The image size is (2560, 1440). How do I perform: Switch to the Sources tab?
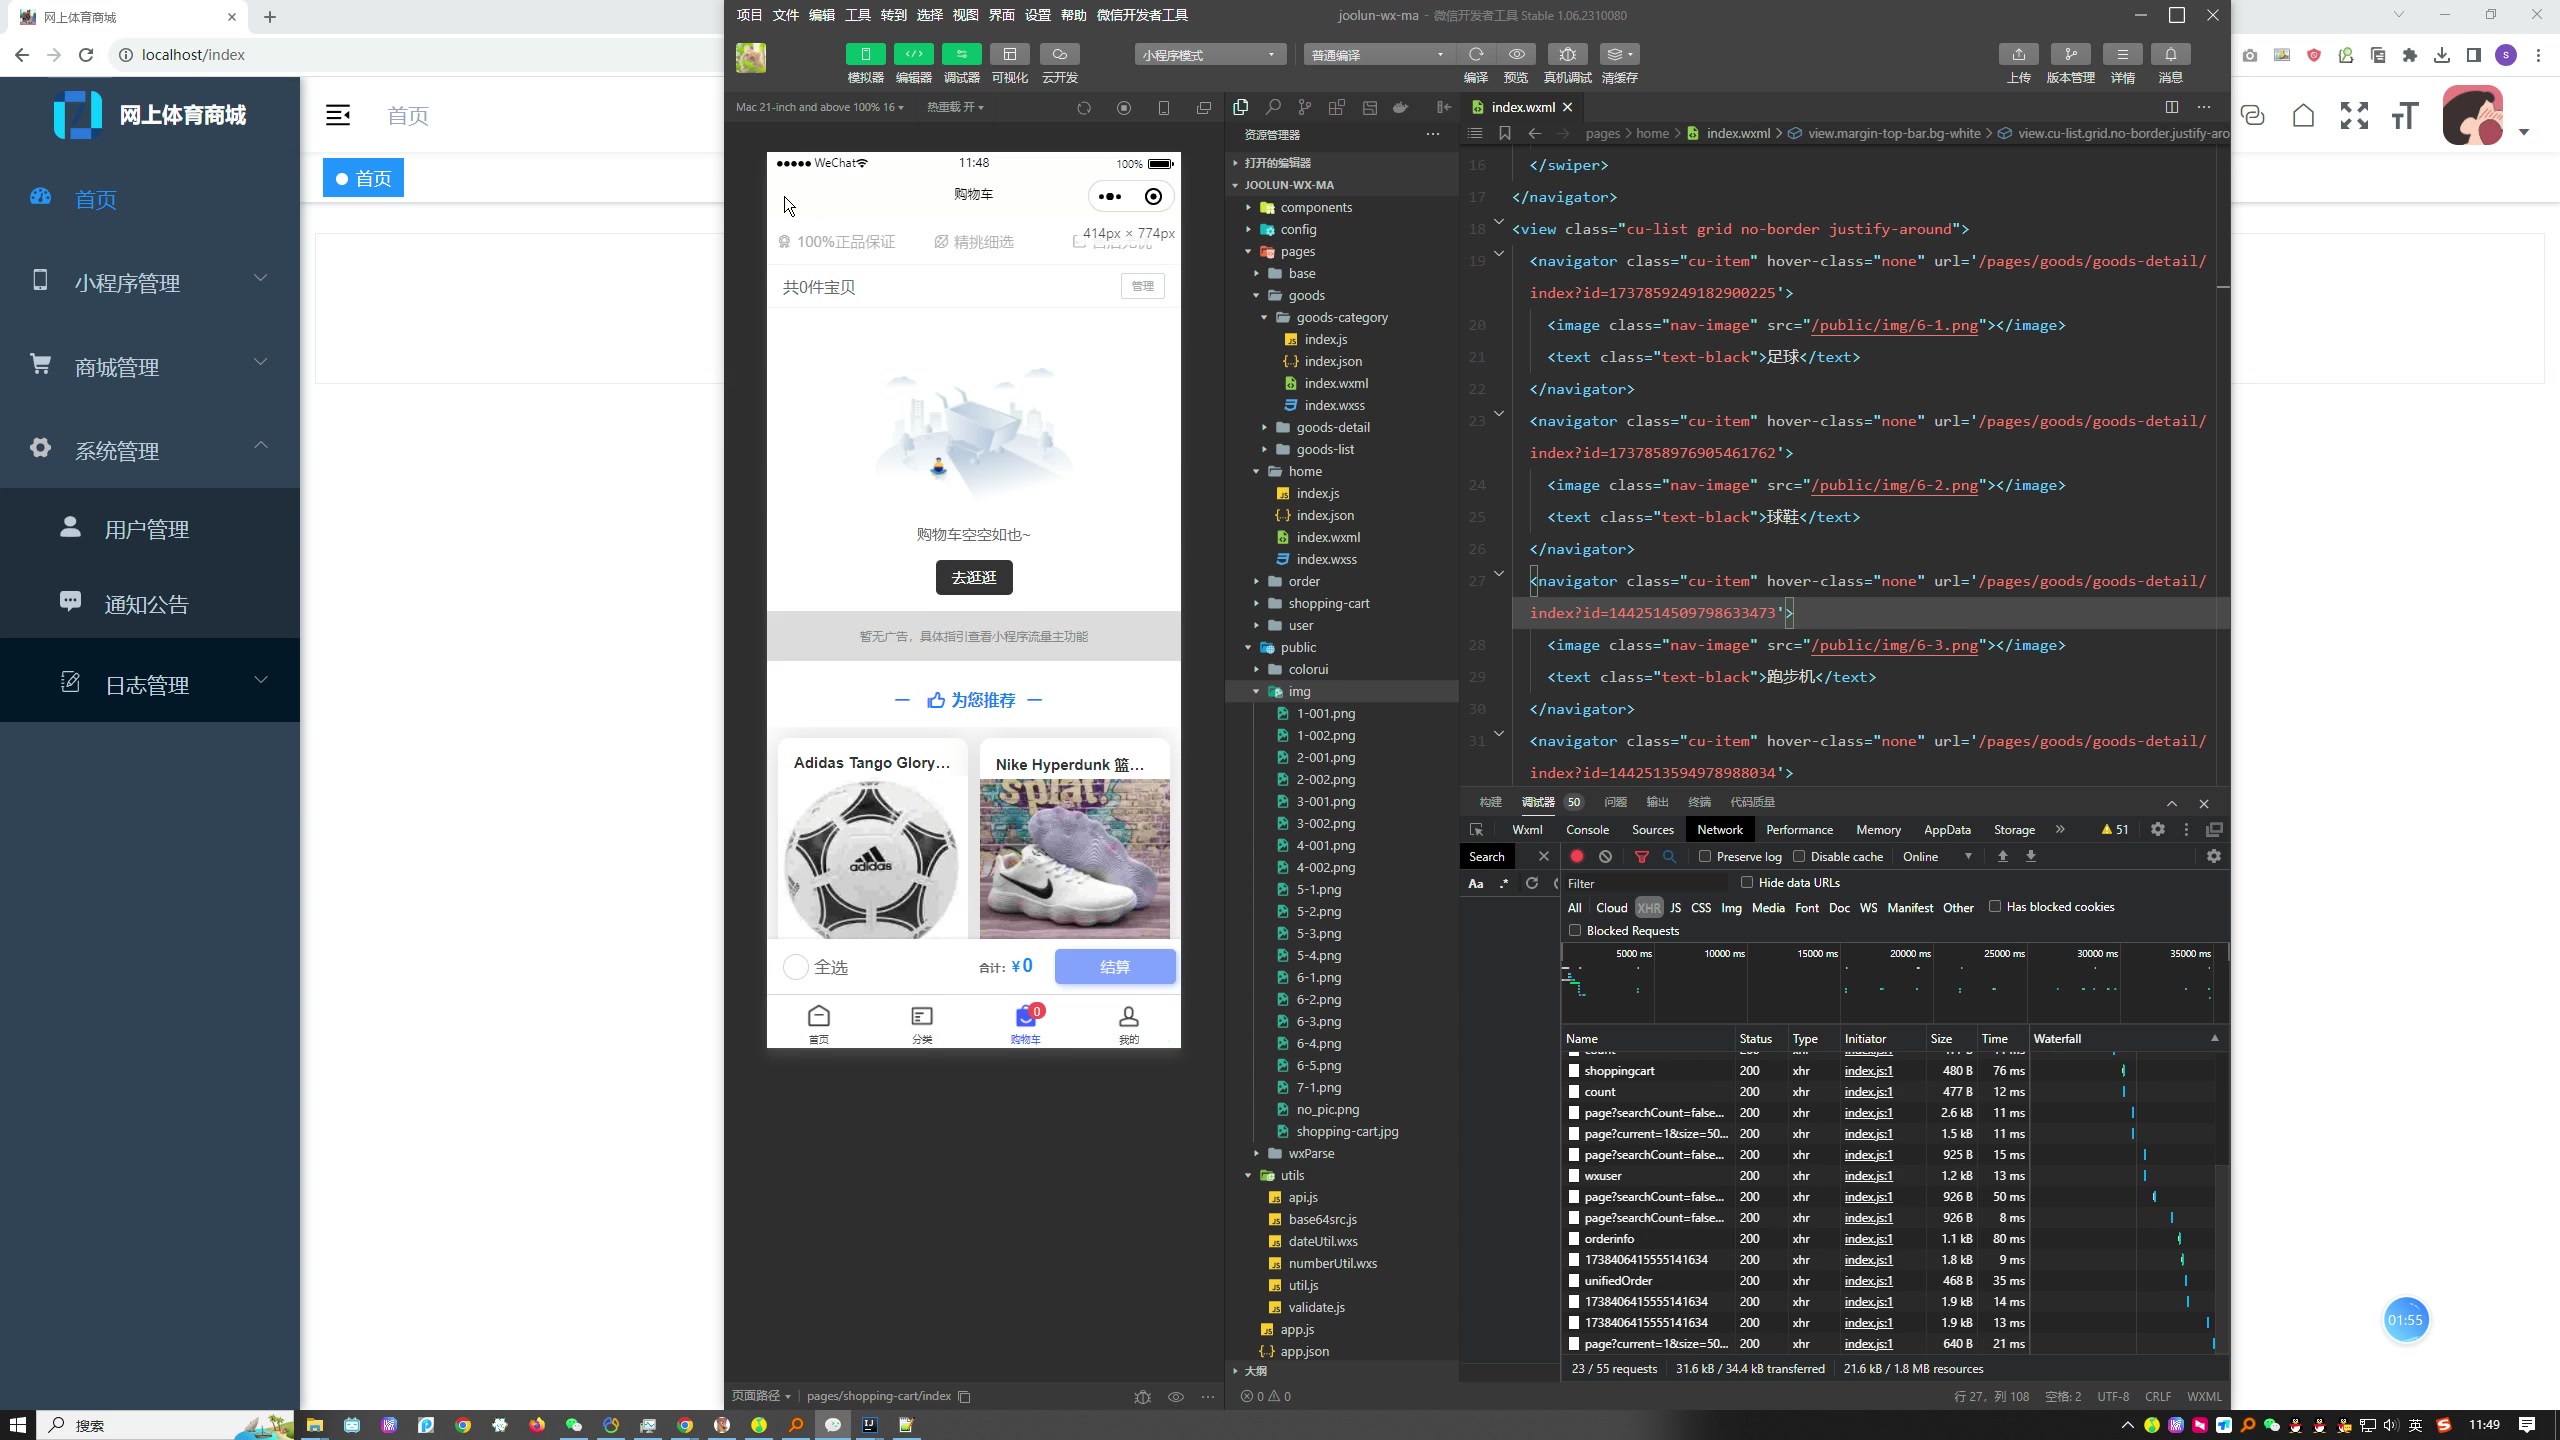pos(1652,829)
